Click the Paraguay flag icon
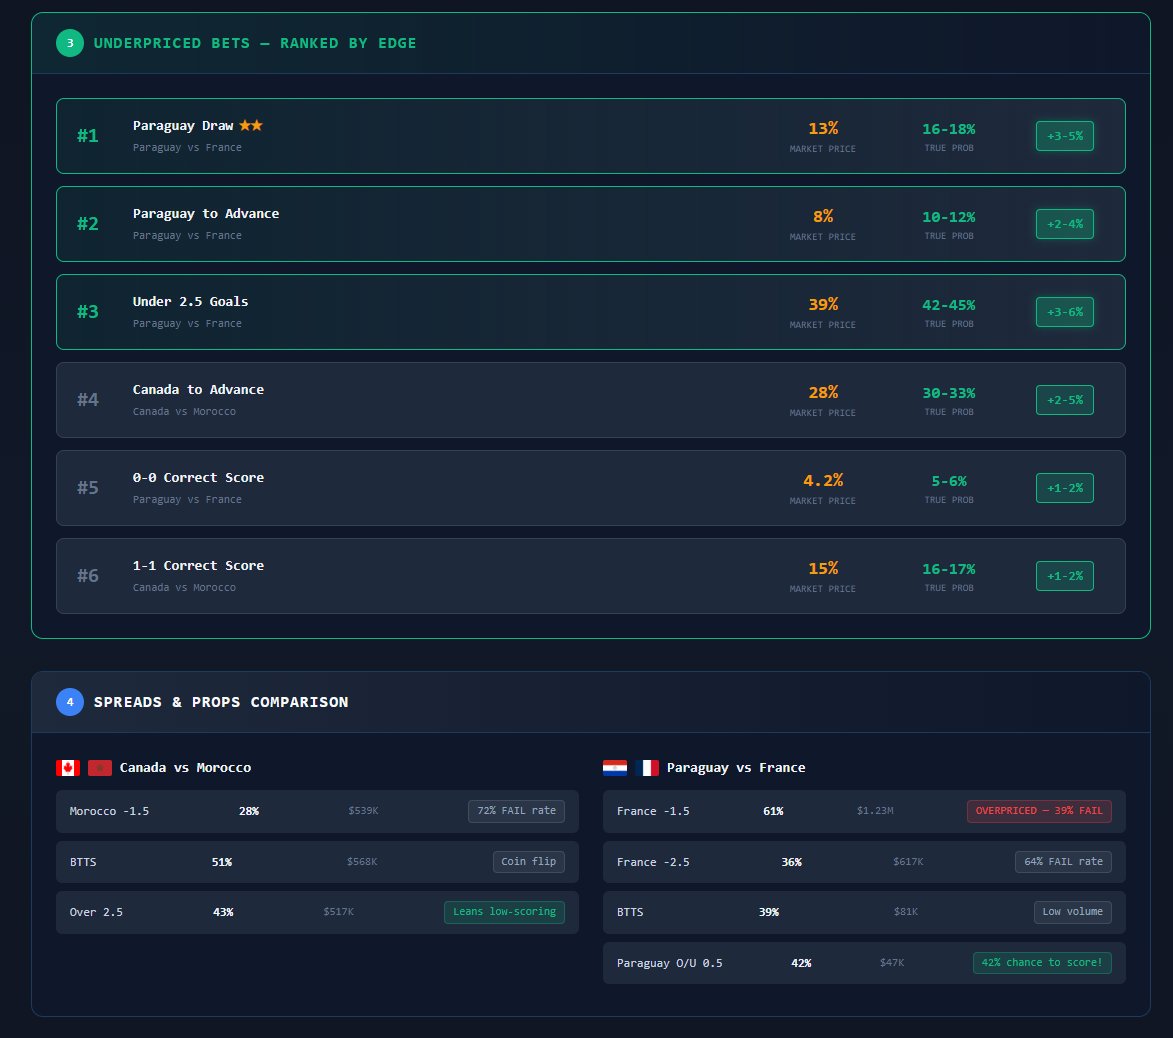Image resolution: width=1173 pixels, height=1038 pixels. pyautogui.click(x=615, y=767)
